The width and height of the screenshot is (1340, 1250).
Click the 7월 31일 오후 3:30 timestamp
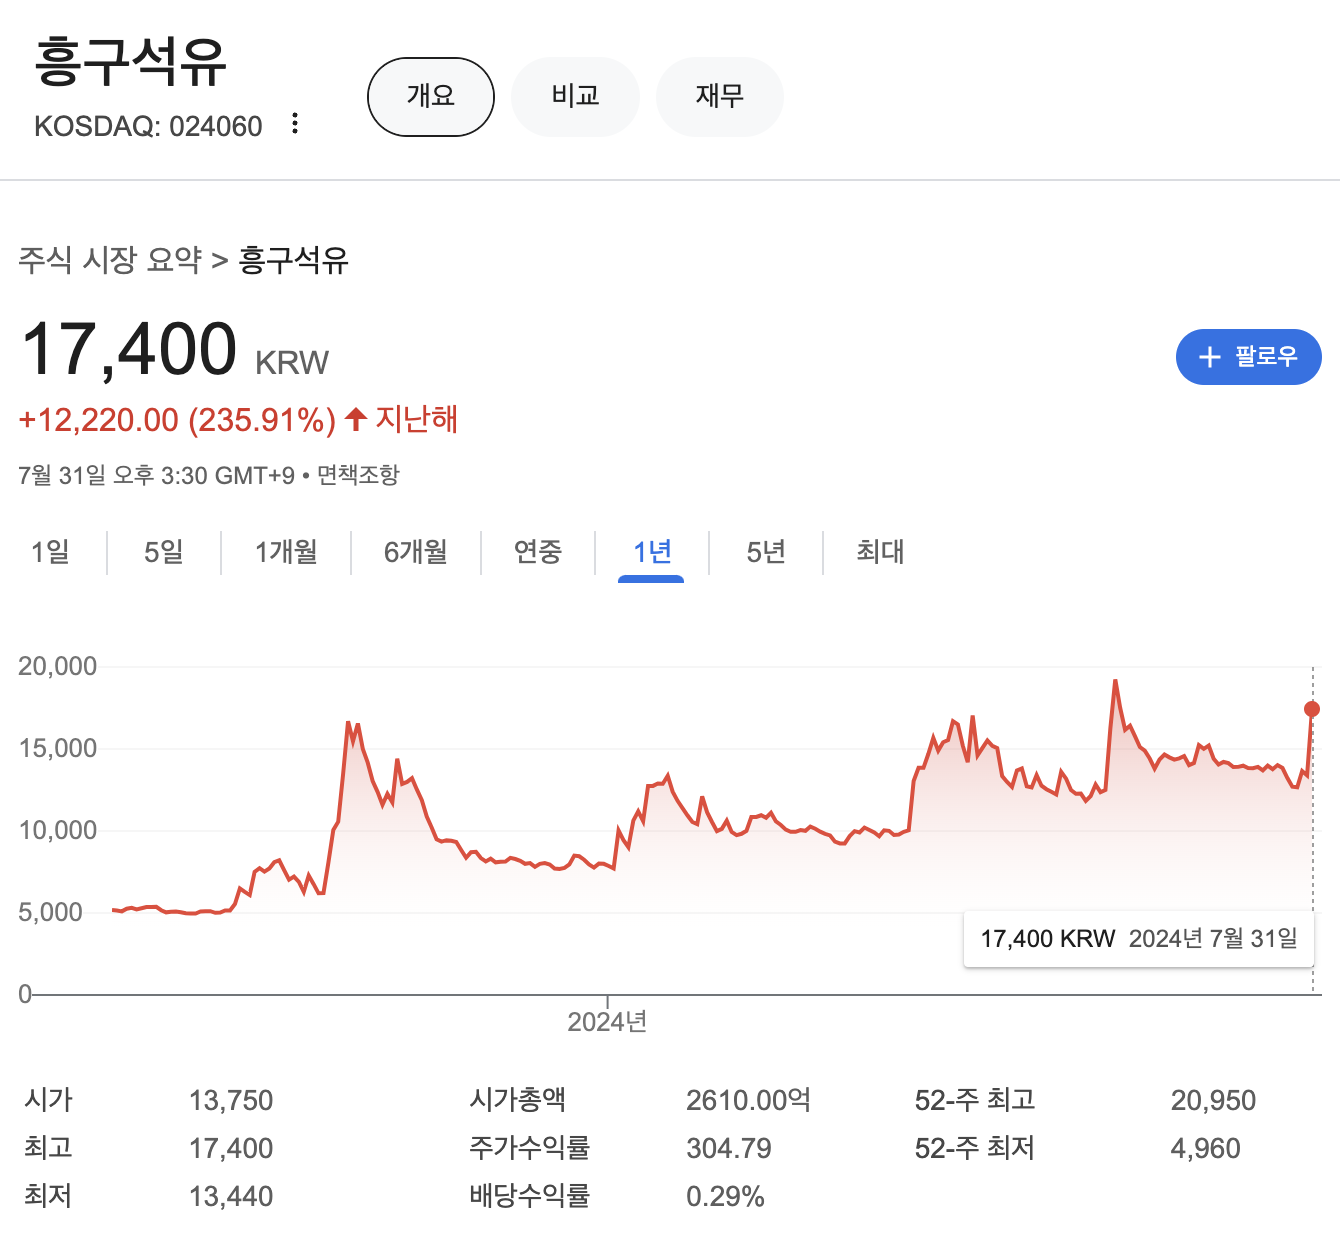click(157, 475)
